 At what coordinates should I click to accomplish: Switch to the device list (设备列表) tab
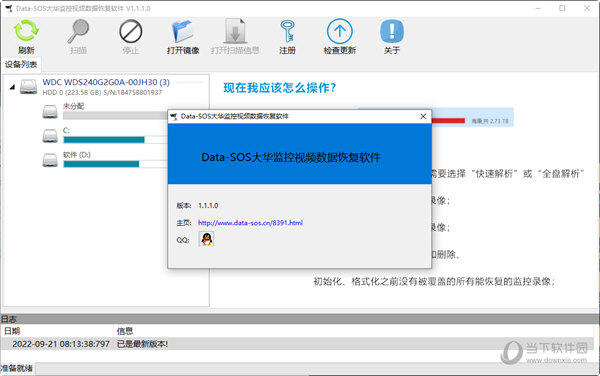point(21,64)
